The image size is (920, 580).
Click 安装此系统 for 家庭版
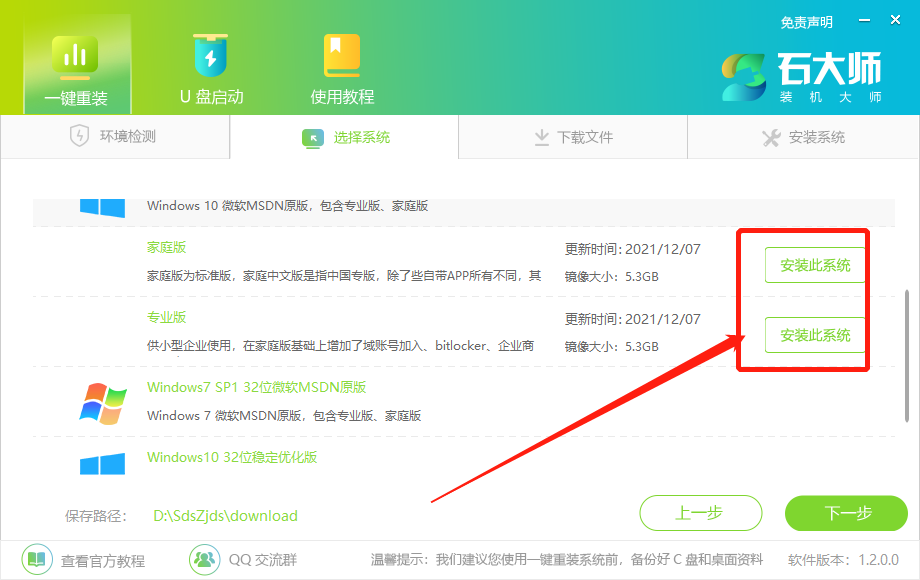813,265
